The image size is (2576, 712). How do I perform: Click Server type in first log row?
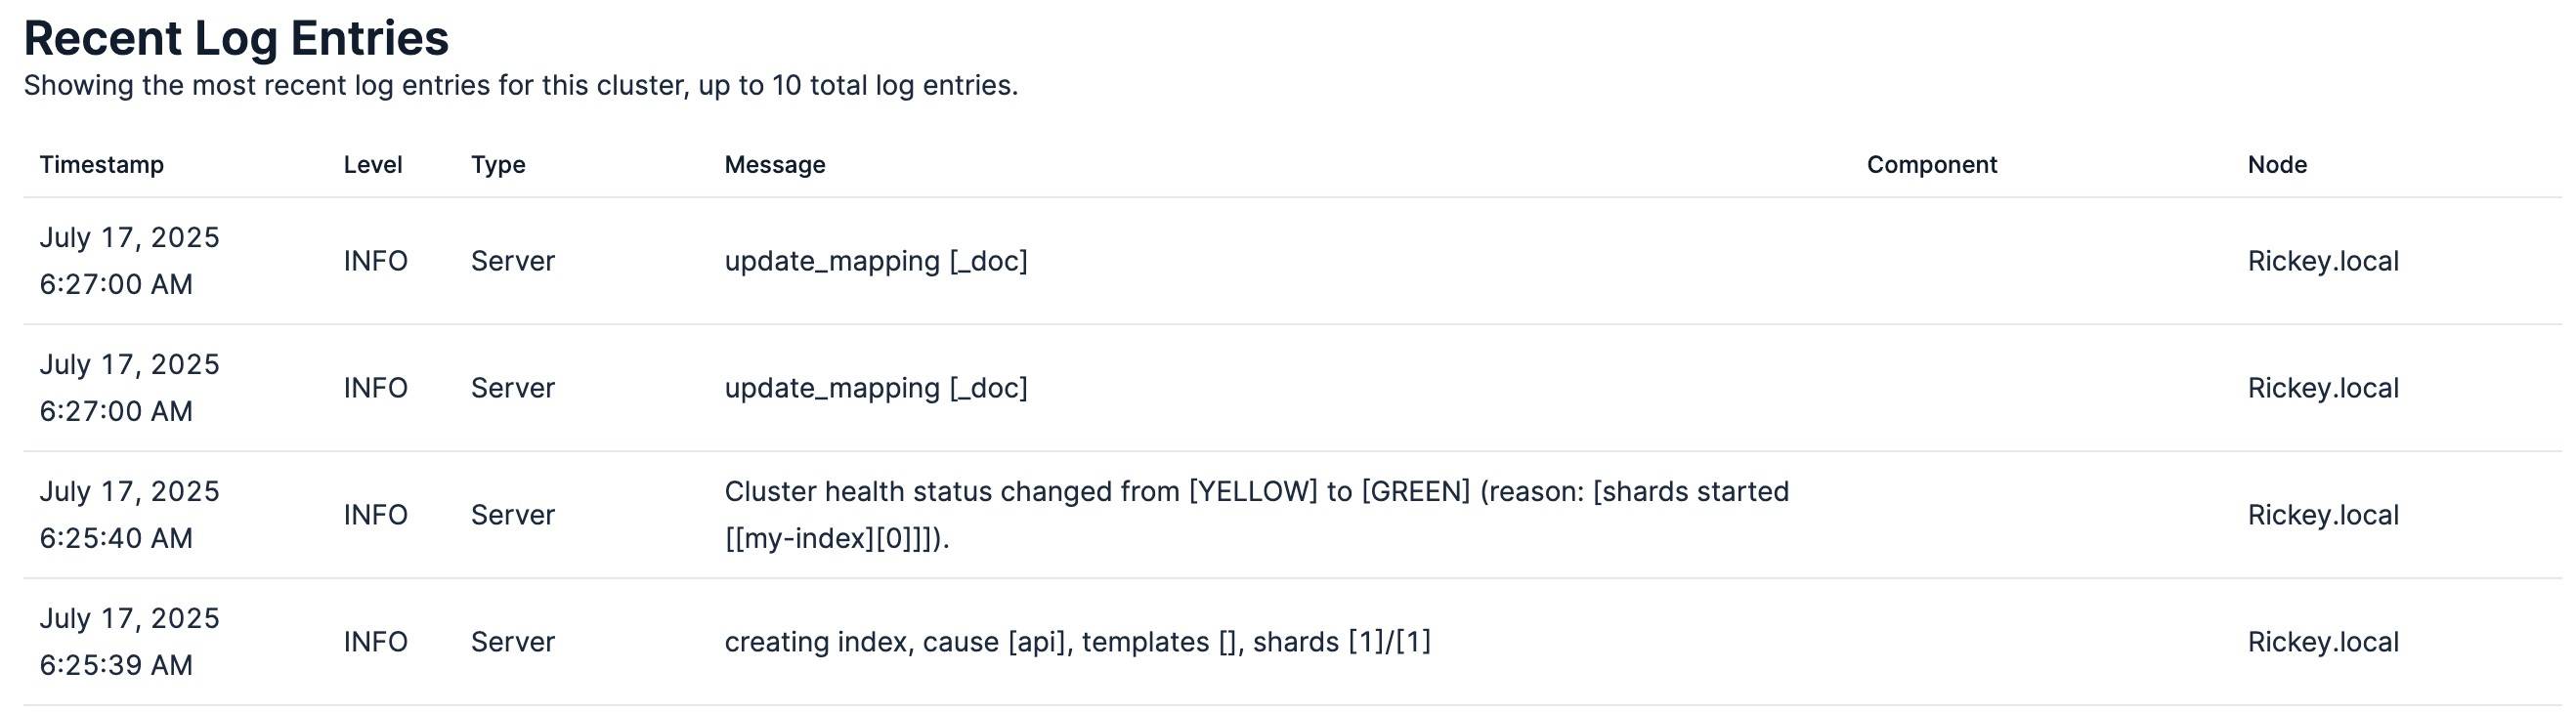(513, 261)
